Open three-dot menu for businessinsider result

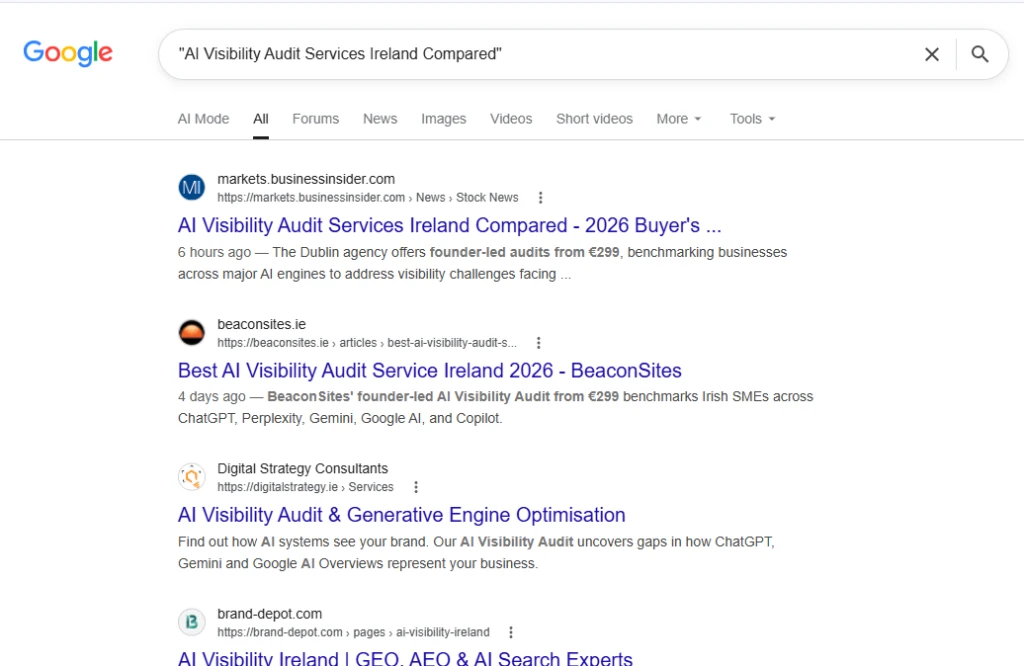click(540, 197)
